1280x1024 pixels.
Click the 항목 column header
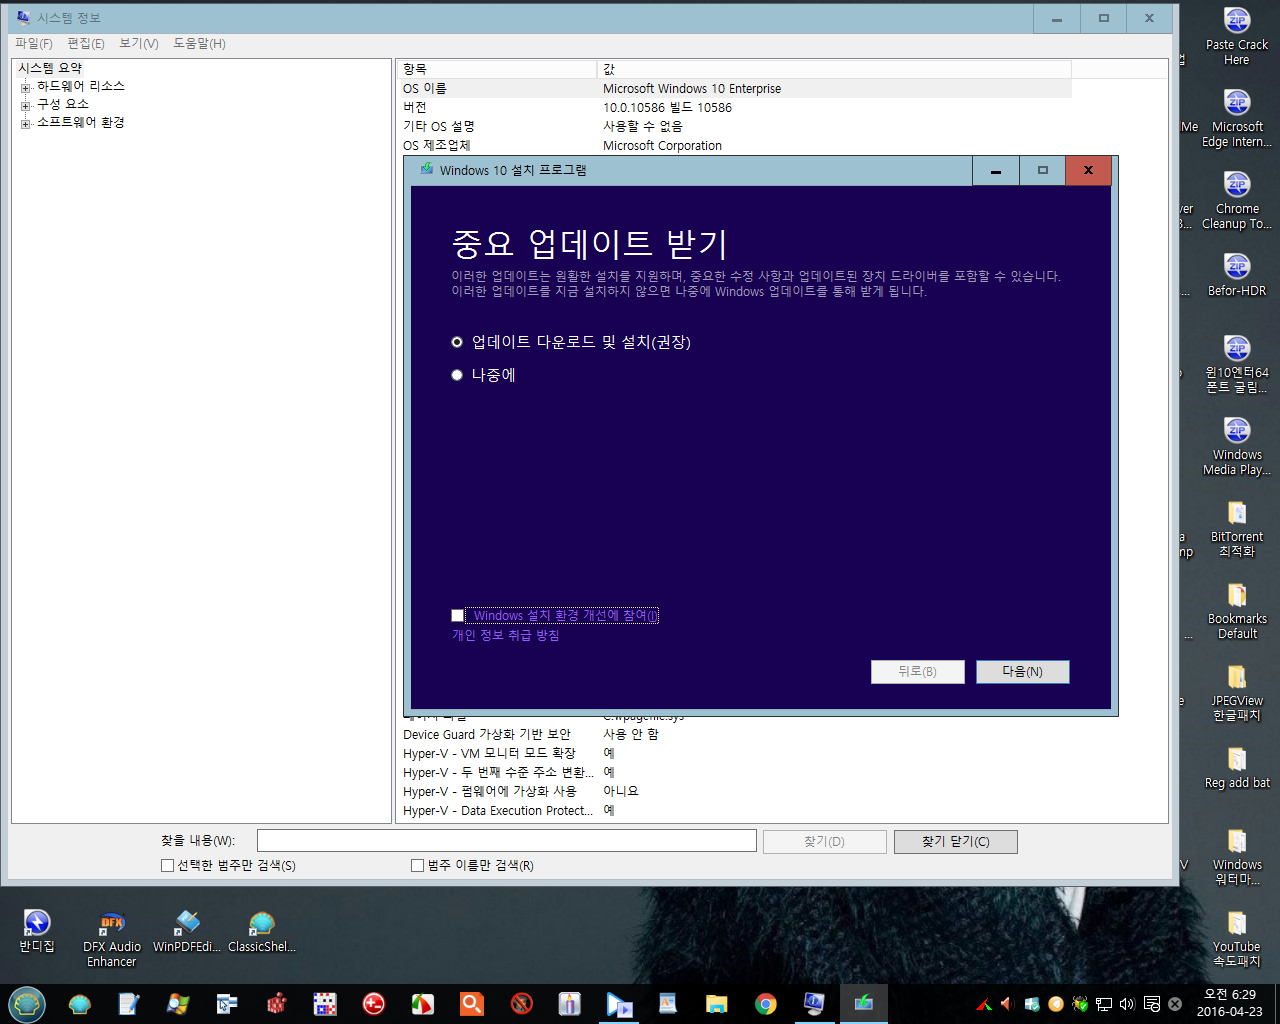click(497, 69)
